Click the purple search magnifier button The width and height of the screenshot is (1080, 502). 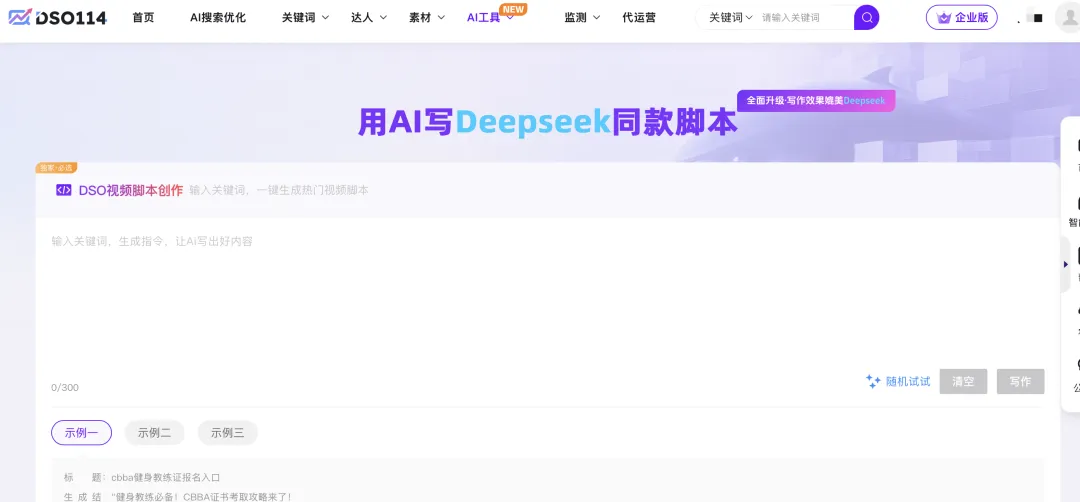(867, 17)
